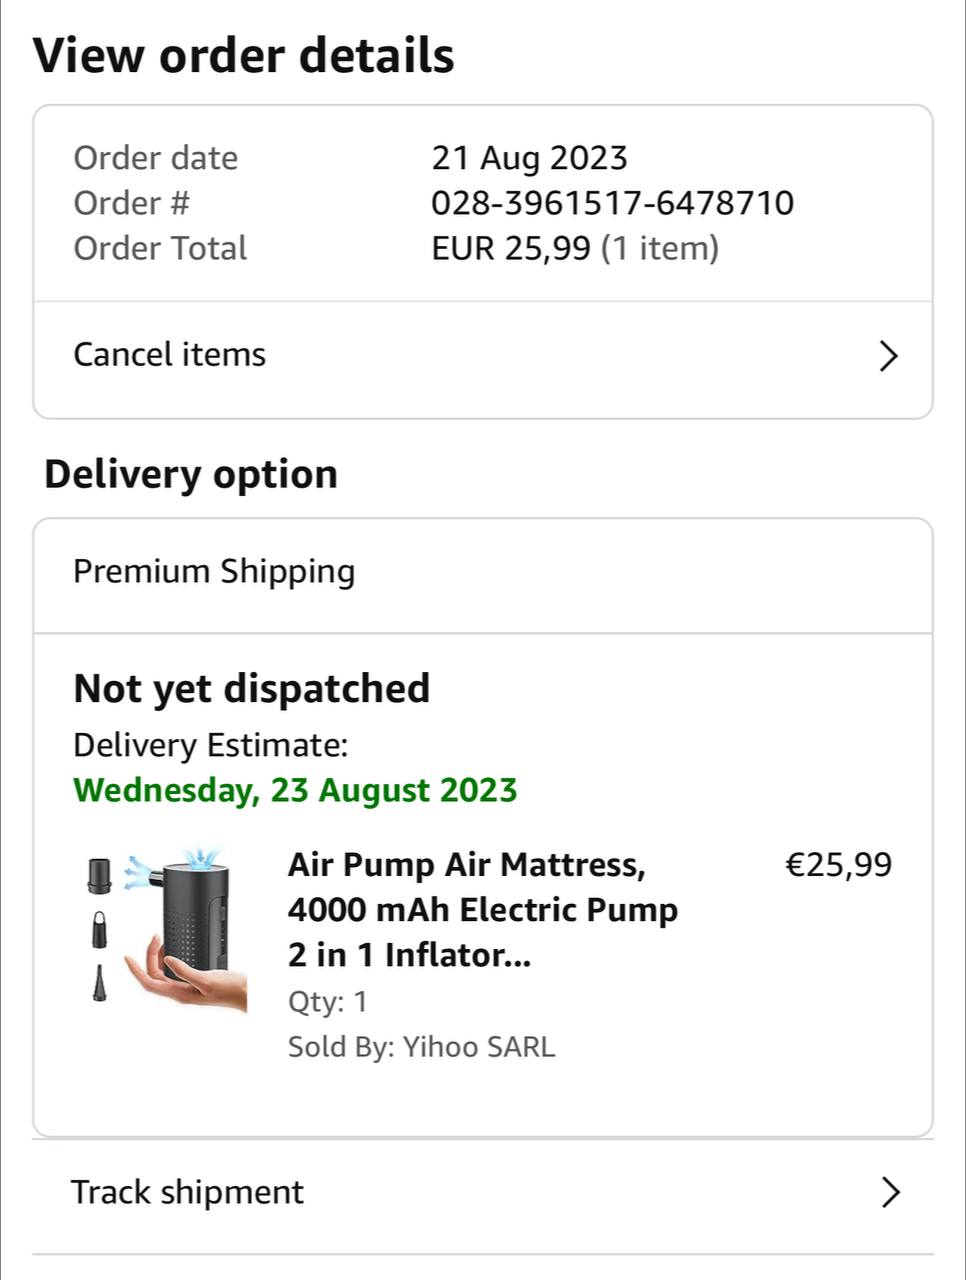Click the Order # label

pos(131,203)
